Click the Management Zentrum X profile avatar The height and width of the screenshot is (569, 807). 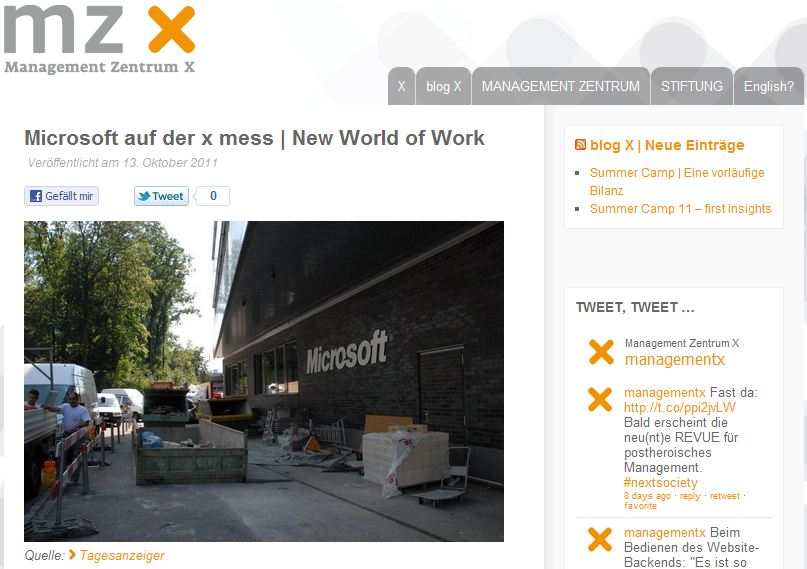tap(601, 352)
